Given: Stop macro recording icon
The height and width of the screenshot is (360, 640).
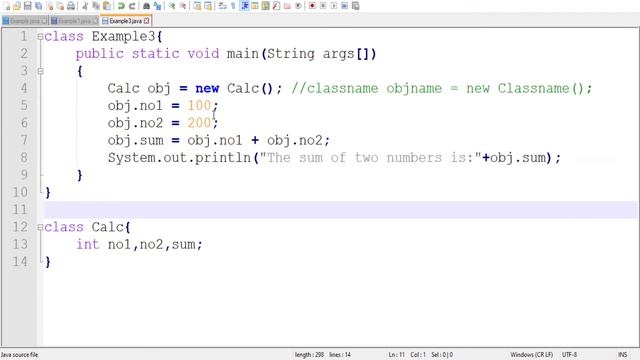Looking at the screenshot, I should coord(323,6).
